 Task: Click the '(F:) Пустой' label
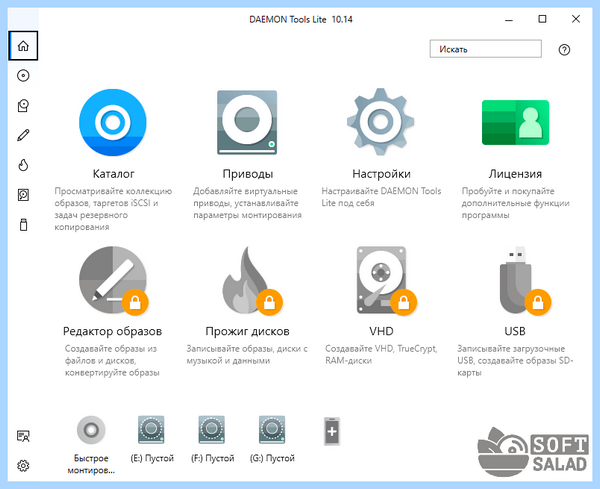(212, 458)
